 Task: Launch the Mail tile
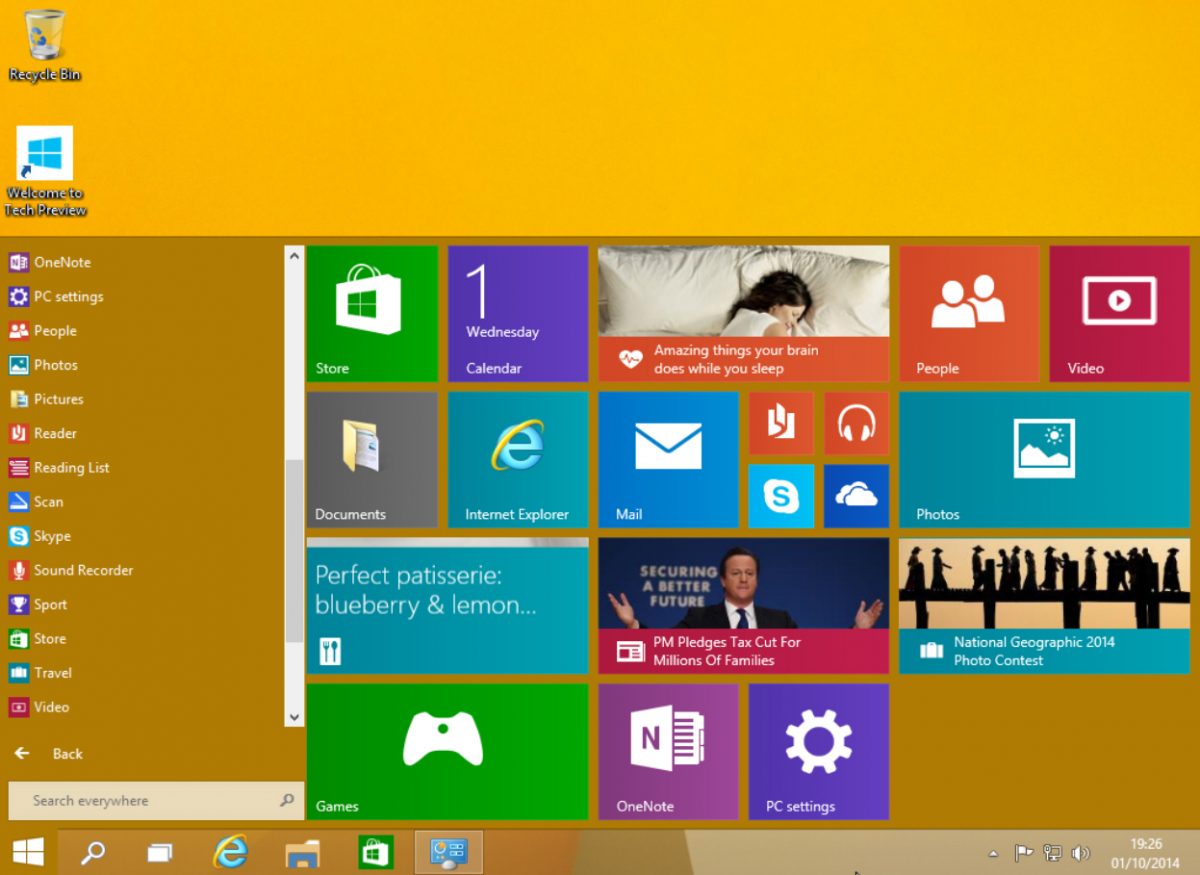point(668,459)
